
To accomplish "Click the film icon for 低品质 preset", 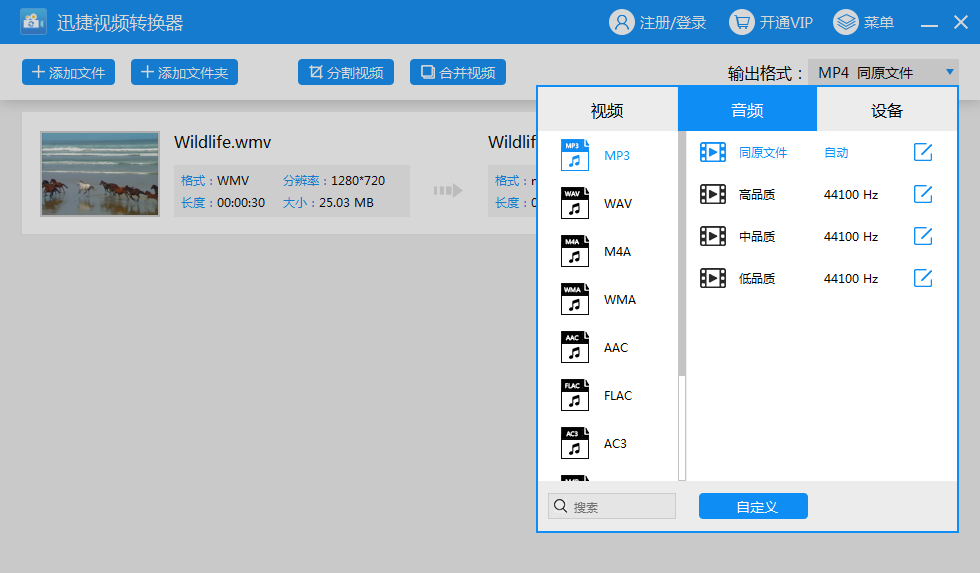I will point(712,278).
